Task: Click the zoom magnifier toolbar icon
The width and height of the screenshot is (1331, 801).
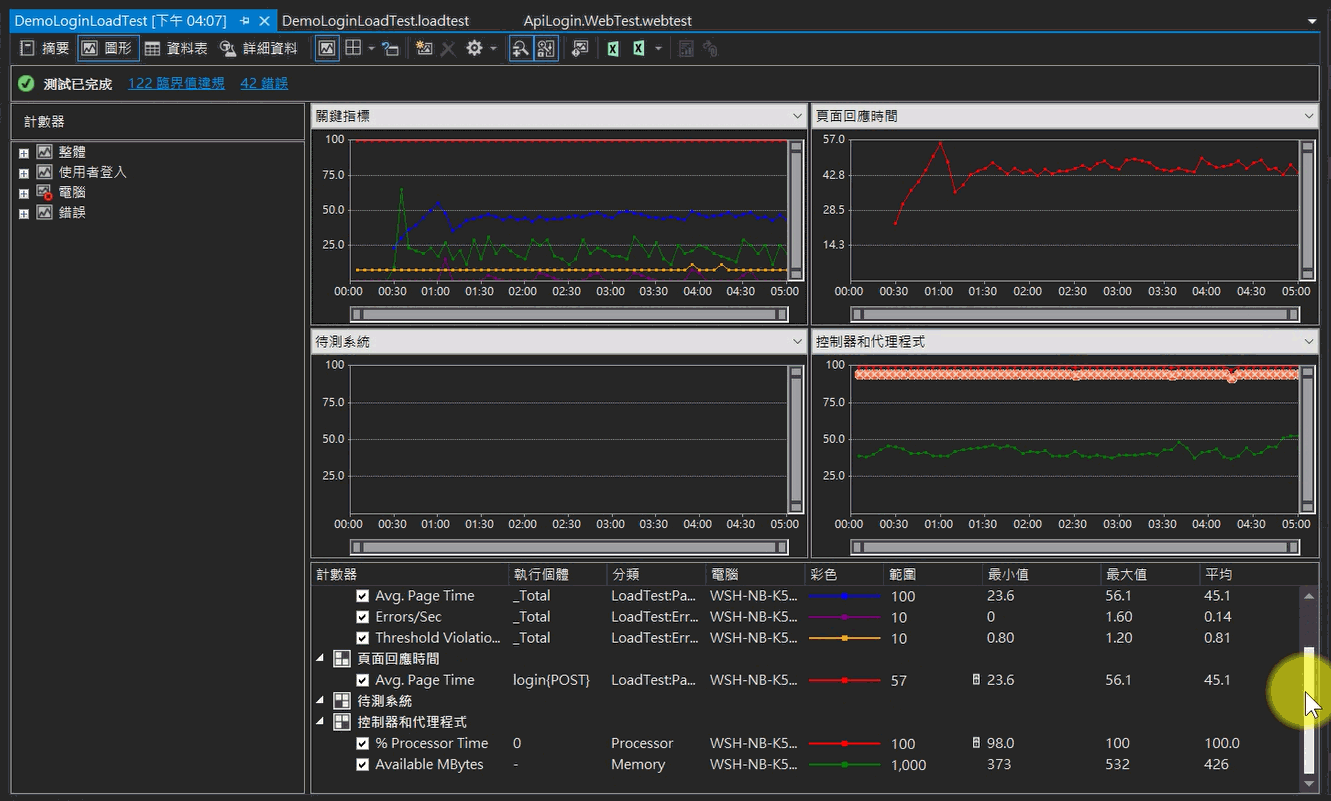Action: coord(521,48)
